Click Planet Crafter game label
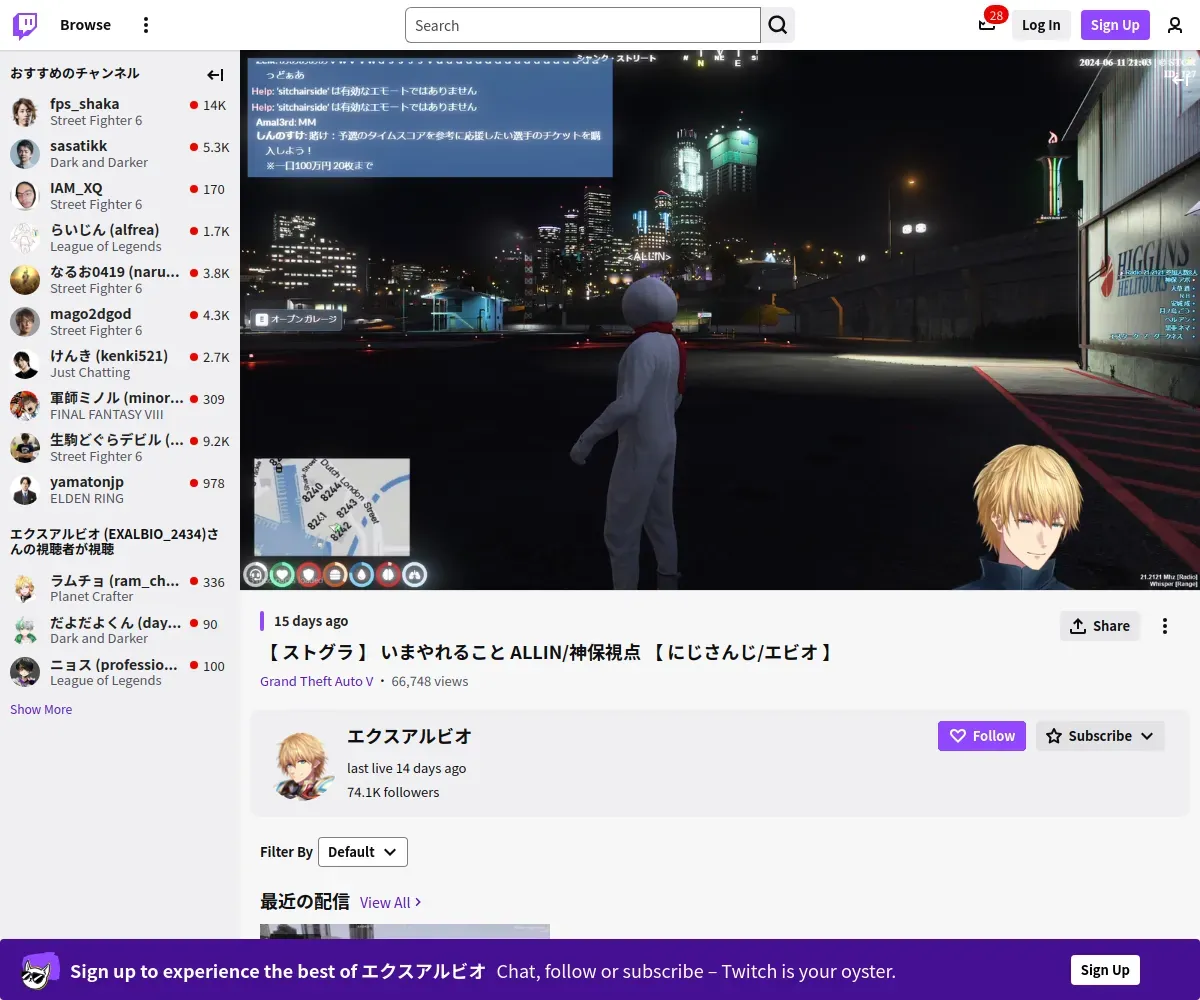1200x1000 pixels. pyautogui.click(x=92, y=597)
